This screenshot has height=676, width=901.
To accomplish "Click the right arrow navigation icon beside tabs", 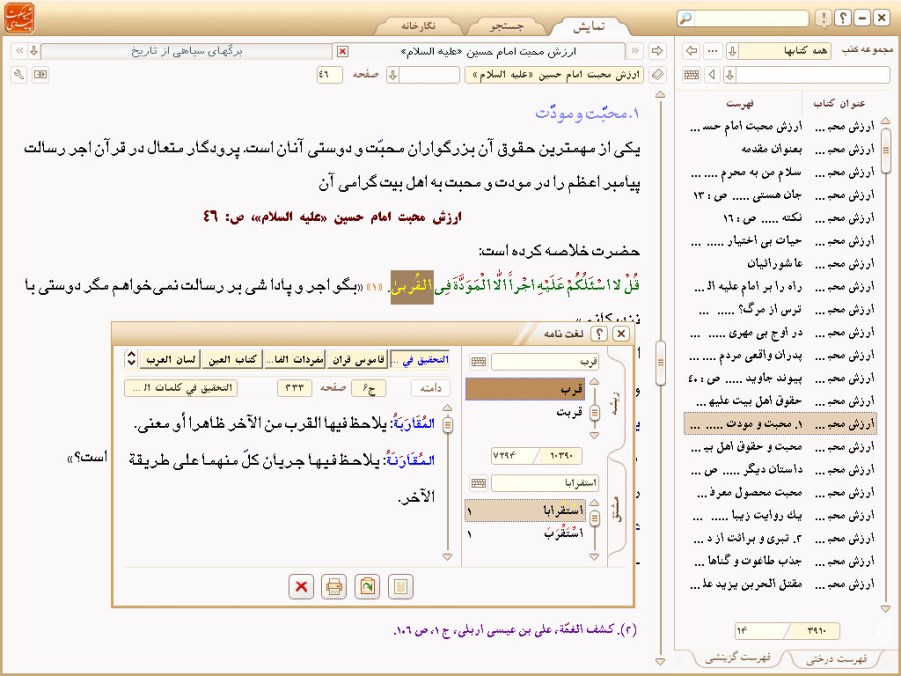I will 657,51.
